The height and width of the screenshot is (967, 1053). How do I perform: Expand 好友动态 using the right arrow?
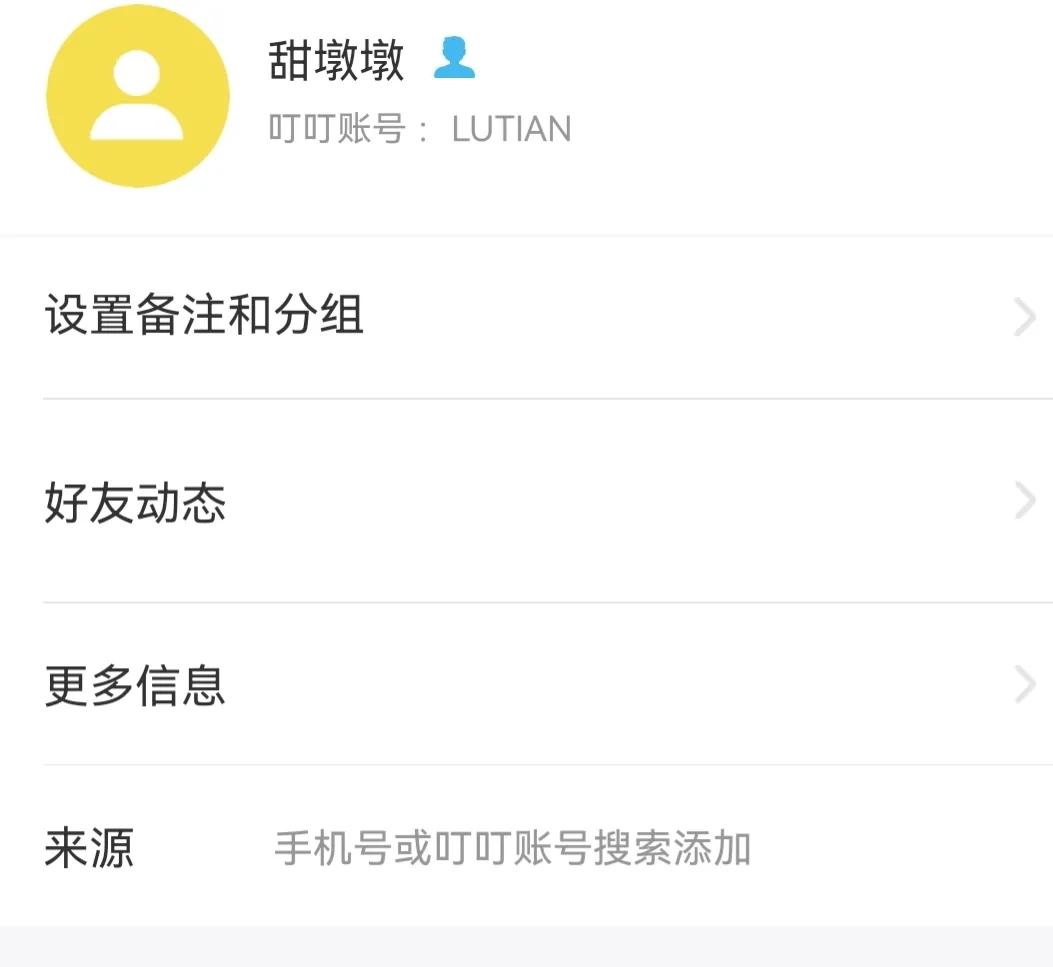1022,500
